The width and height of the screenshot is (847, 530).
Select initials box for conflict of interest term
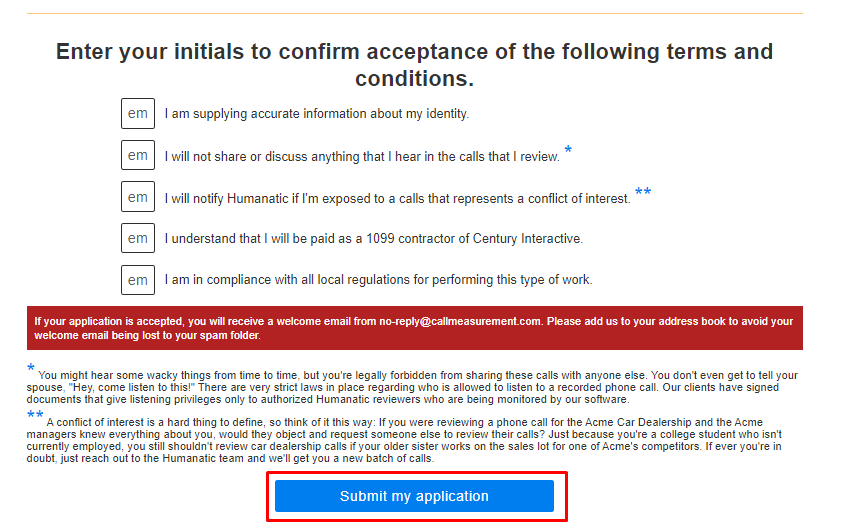138,197
